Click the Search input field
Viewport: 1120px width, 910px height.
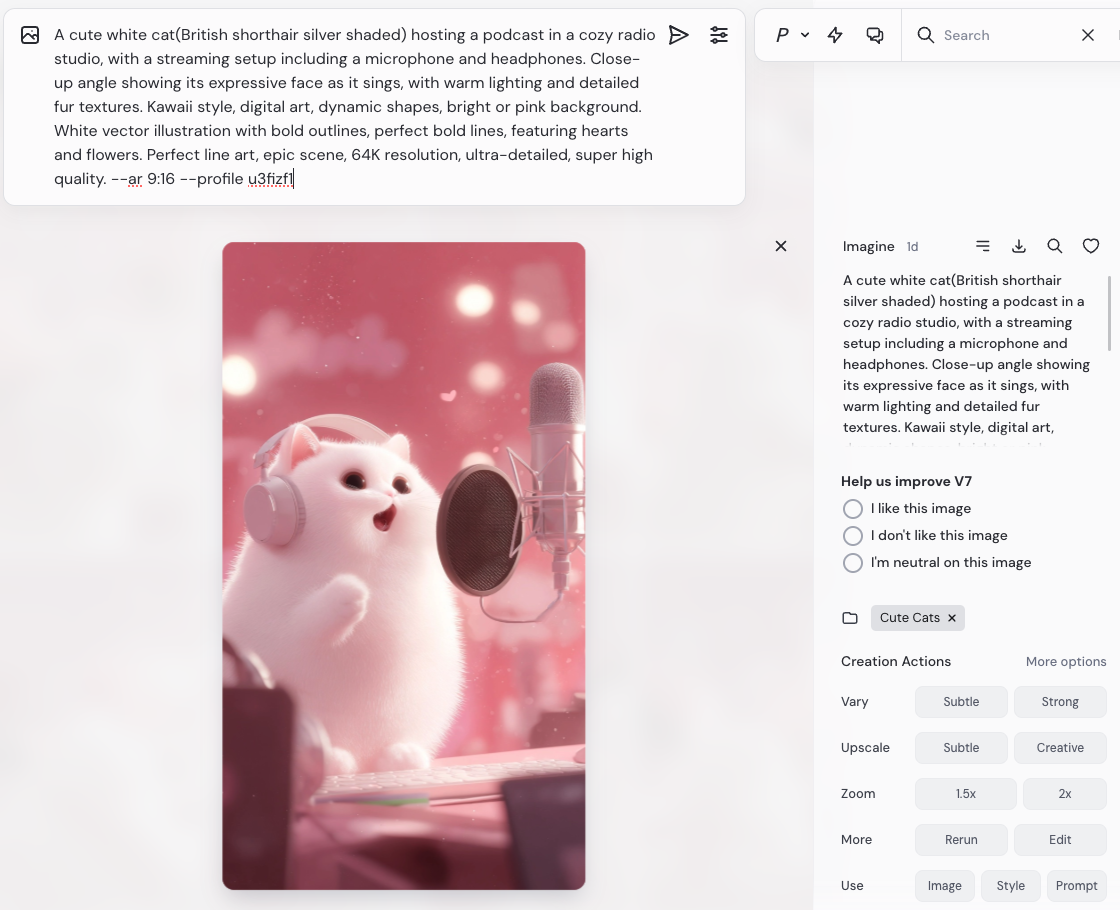(x=1005, y=35)
